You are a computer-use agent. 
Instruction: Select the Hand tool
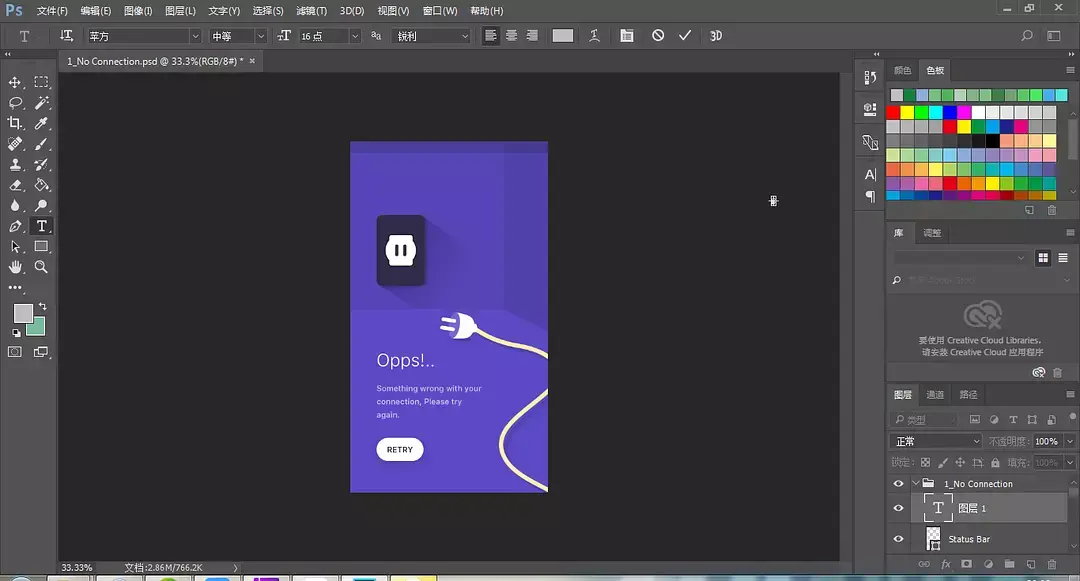point(15,267)
